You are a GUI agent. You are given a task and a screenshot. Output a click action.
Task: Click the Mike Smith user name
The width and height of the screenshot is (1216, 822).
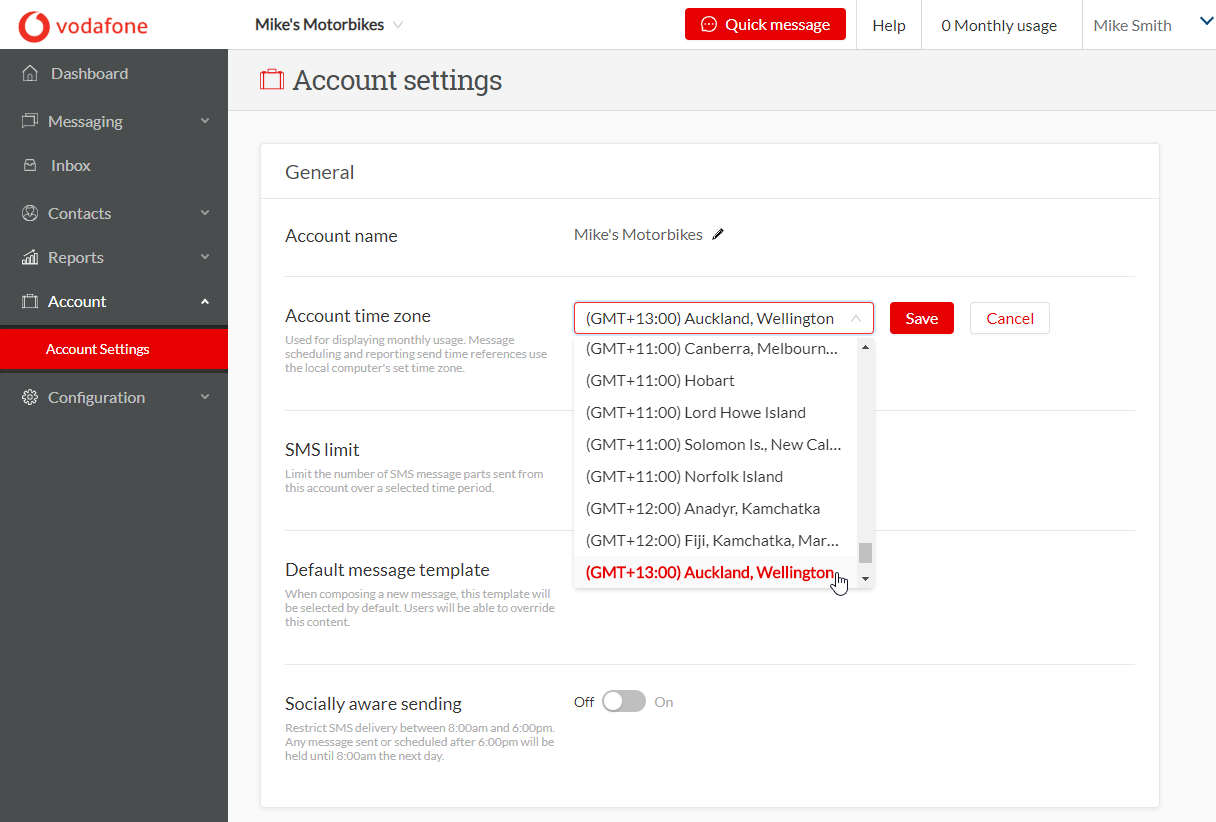1133,25
